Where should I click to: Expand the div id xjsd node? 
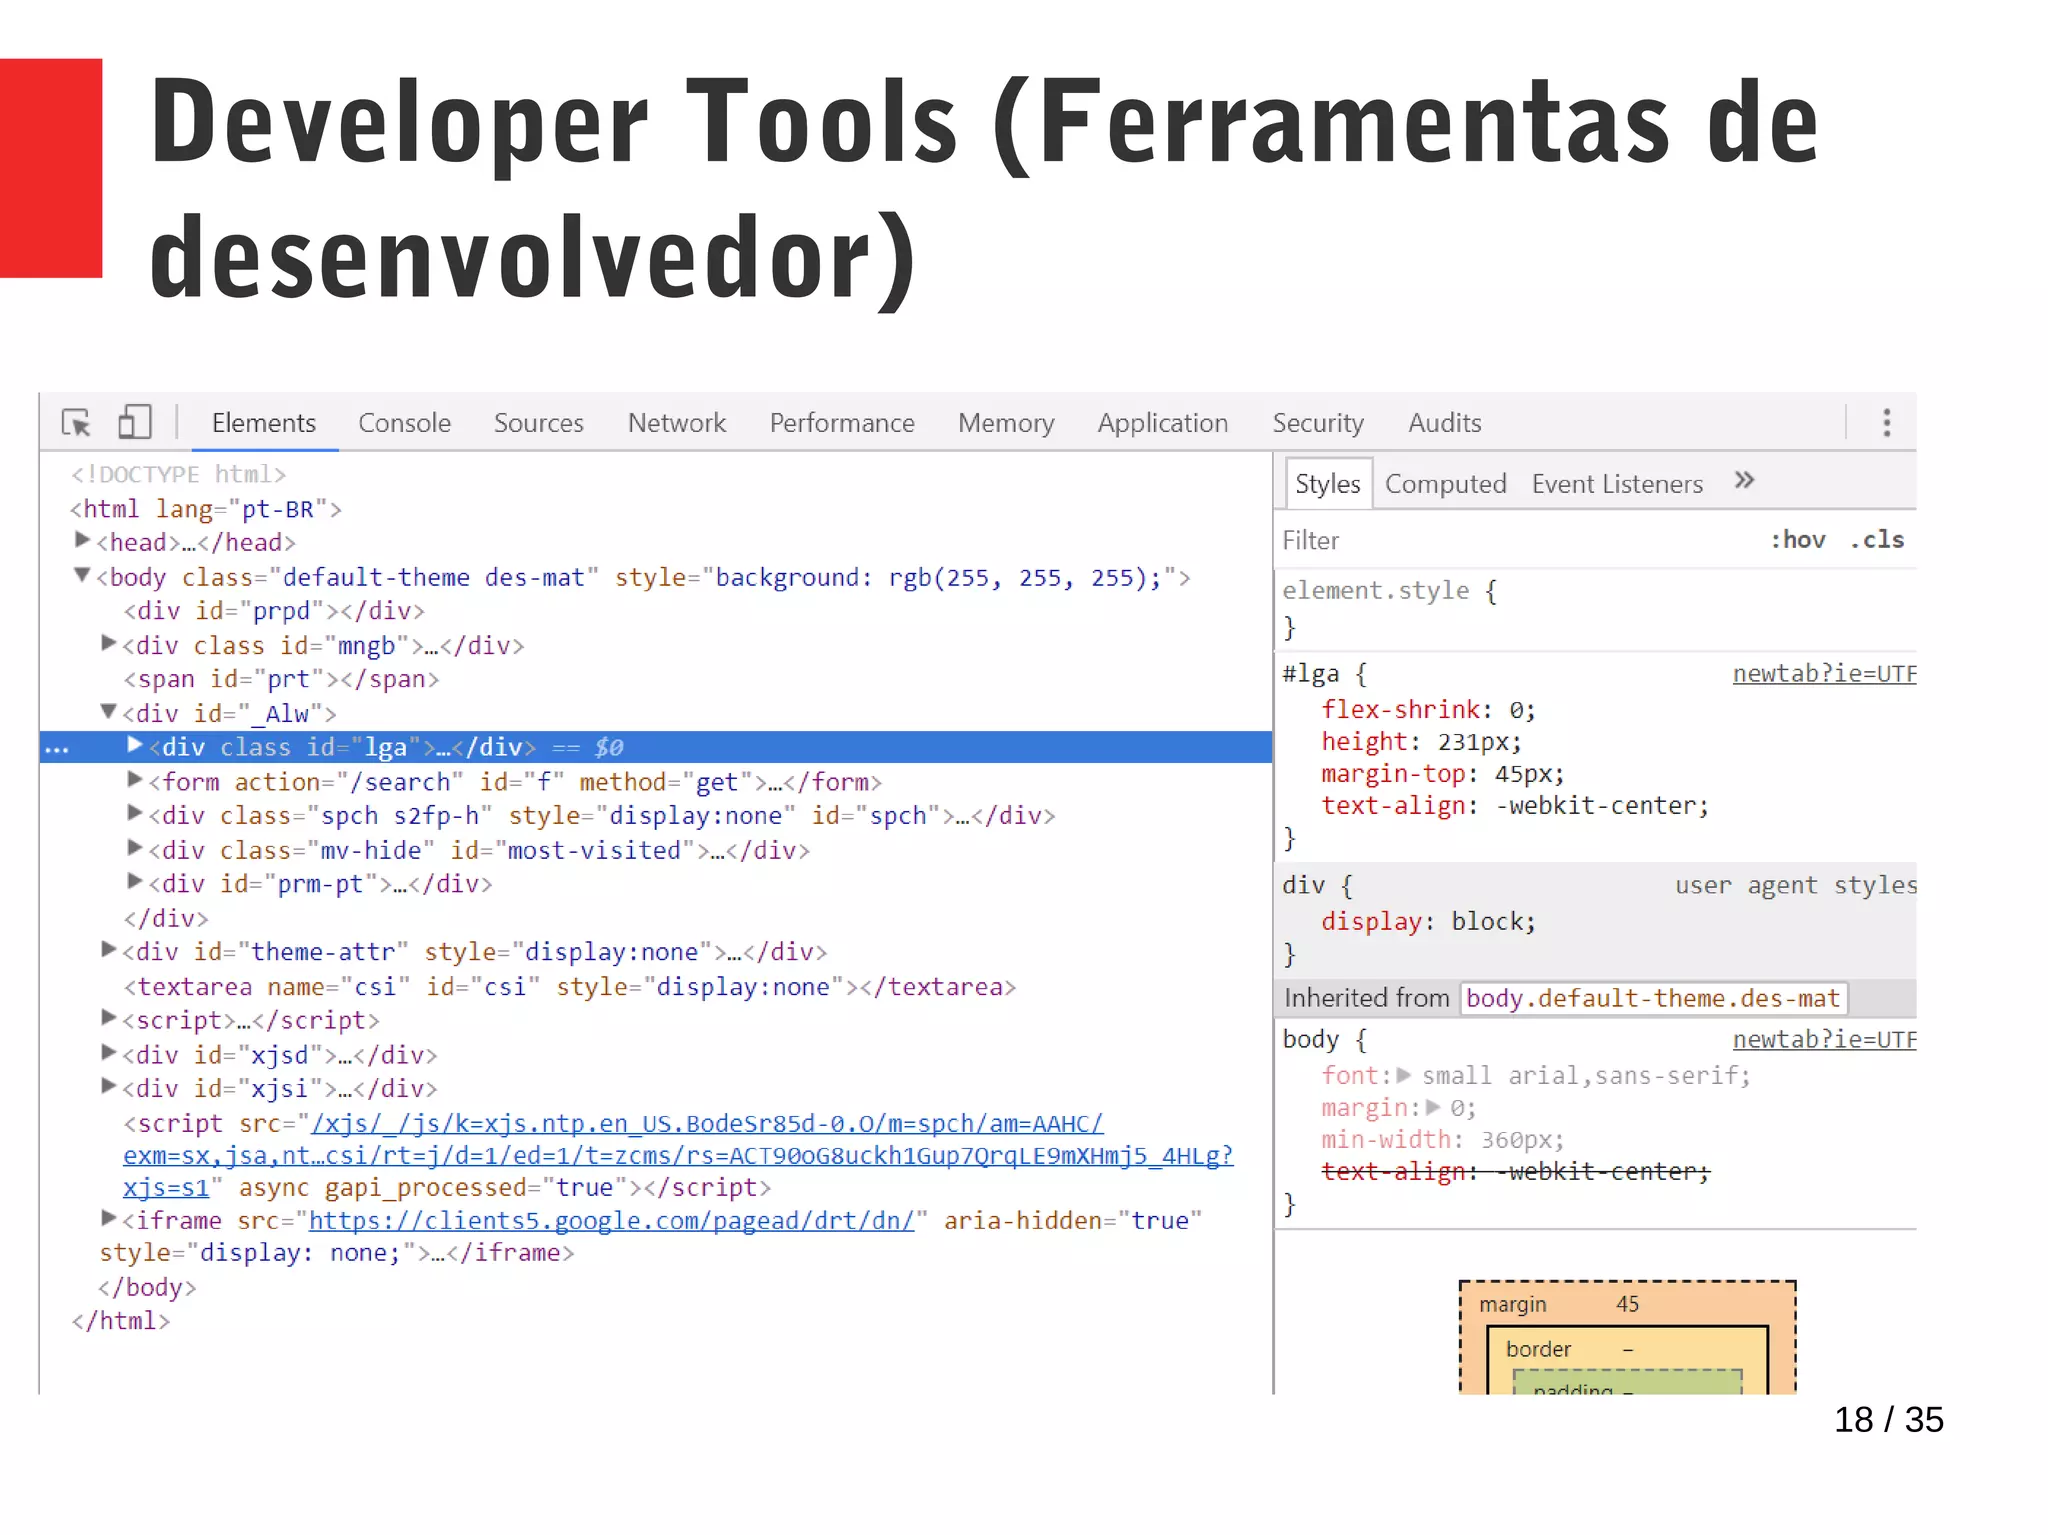point(109,1052)
